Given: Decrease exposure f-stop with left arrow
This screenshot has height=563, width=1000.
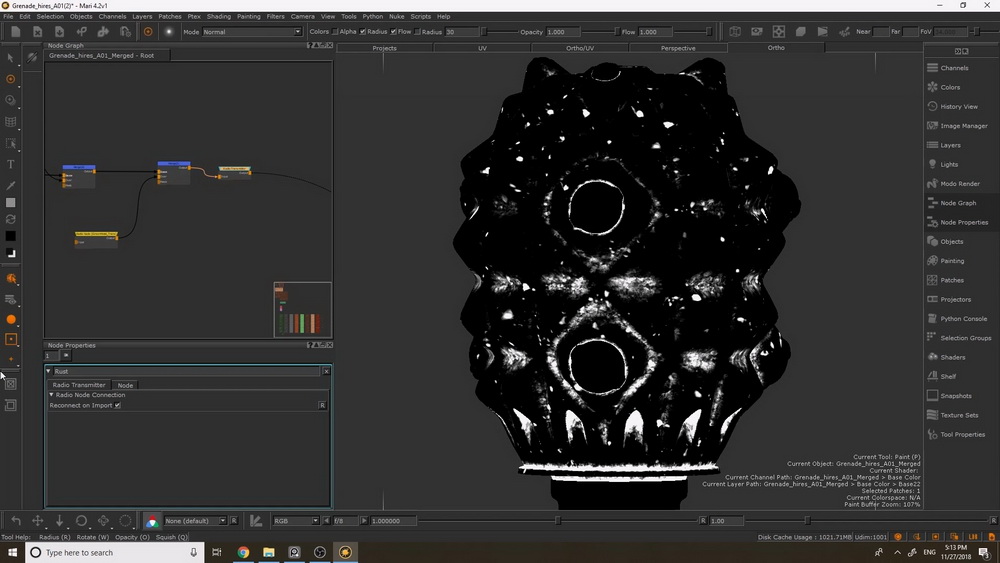Looking at the screenshot, I should [327, 521].
